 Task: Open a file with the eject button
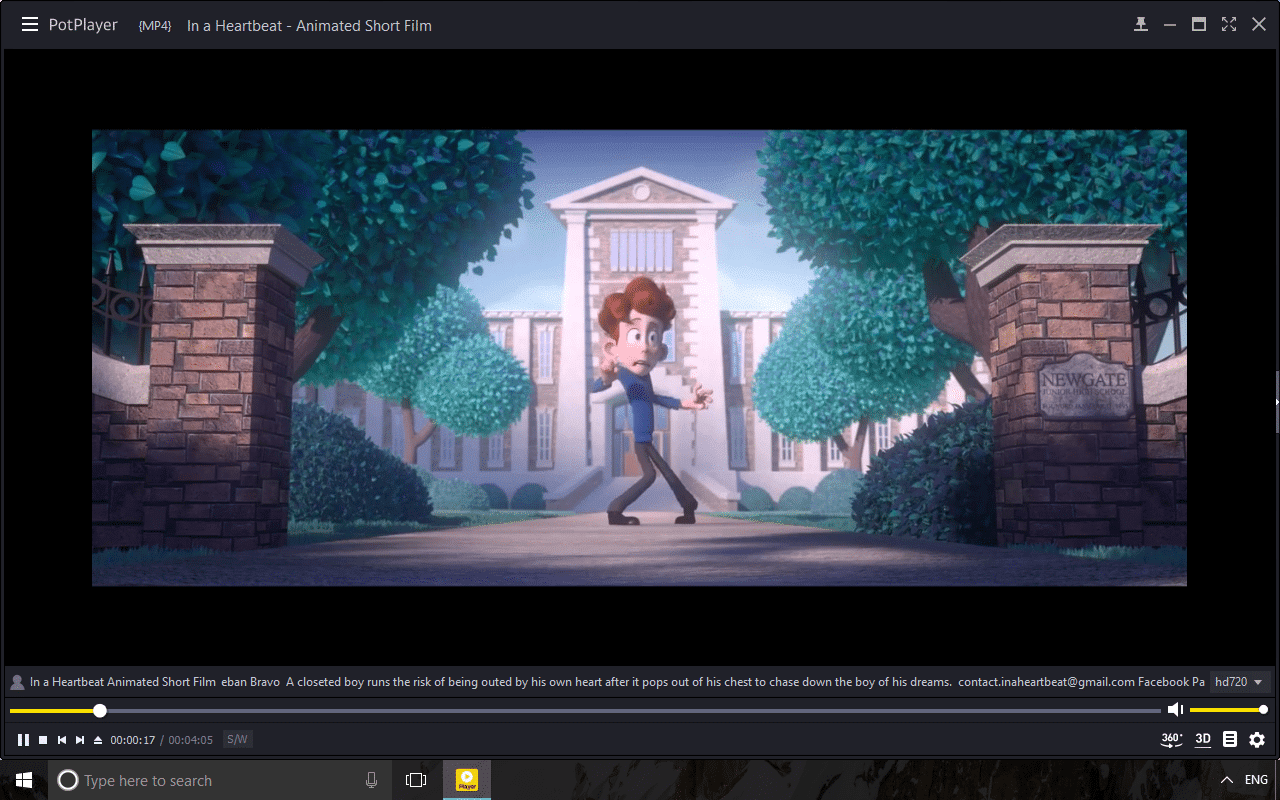click(x=98, y=740)
